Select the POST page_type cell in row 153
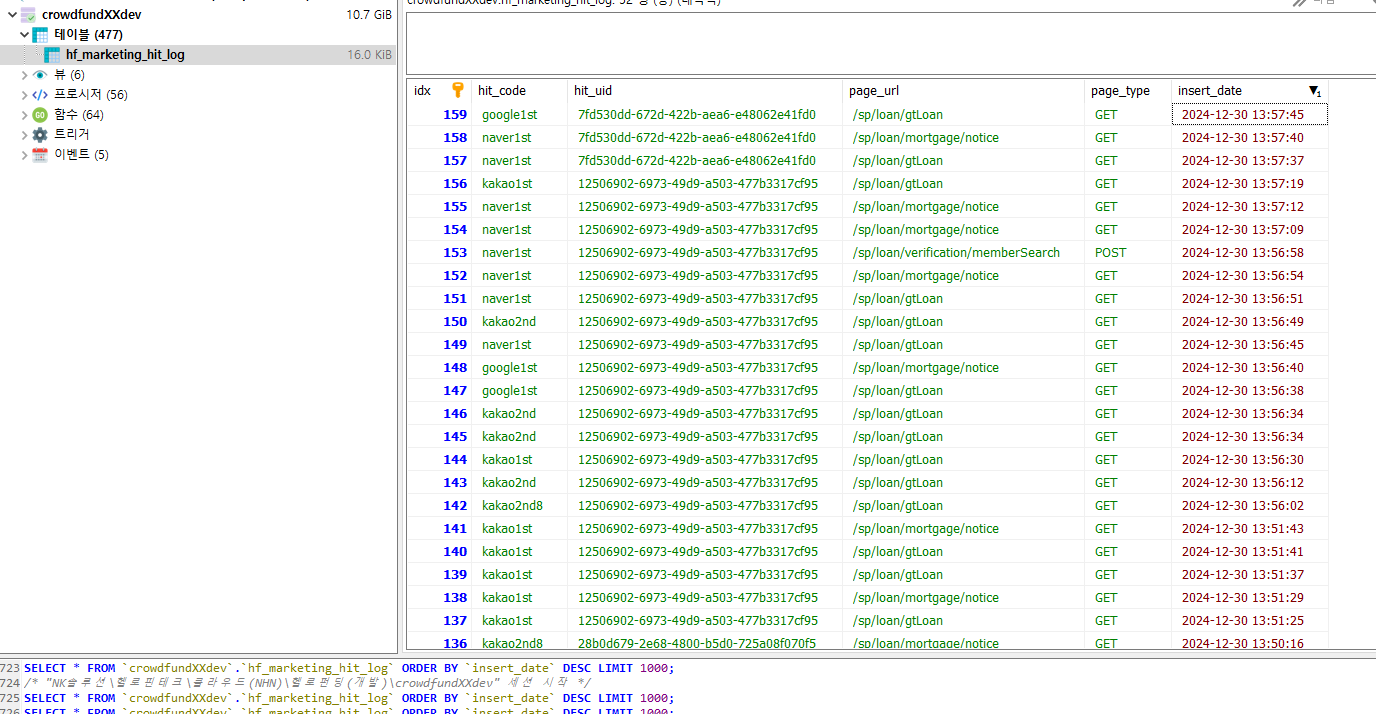The image size is (1376, 714). [1128, 253]
